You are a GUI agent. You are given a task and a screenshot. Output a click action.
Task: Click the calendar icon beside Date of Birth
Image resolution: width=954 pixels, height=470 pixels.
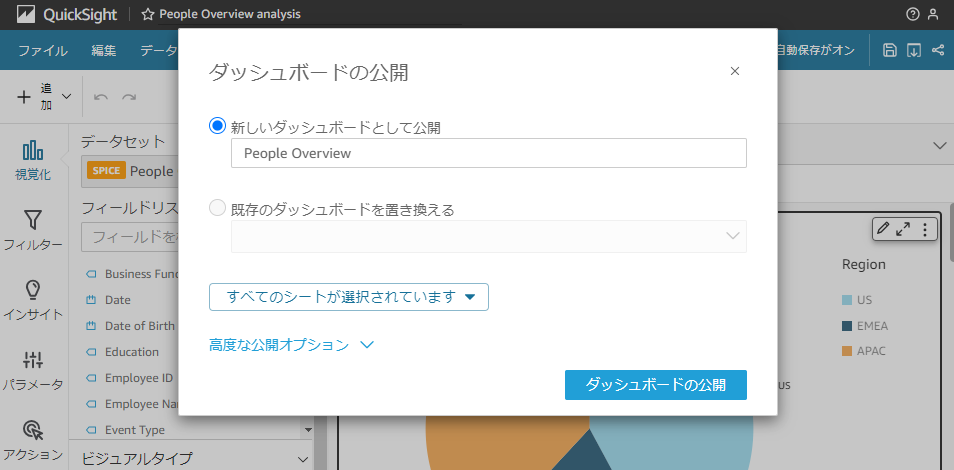[92, 326]
